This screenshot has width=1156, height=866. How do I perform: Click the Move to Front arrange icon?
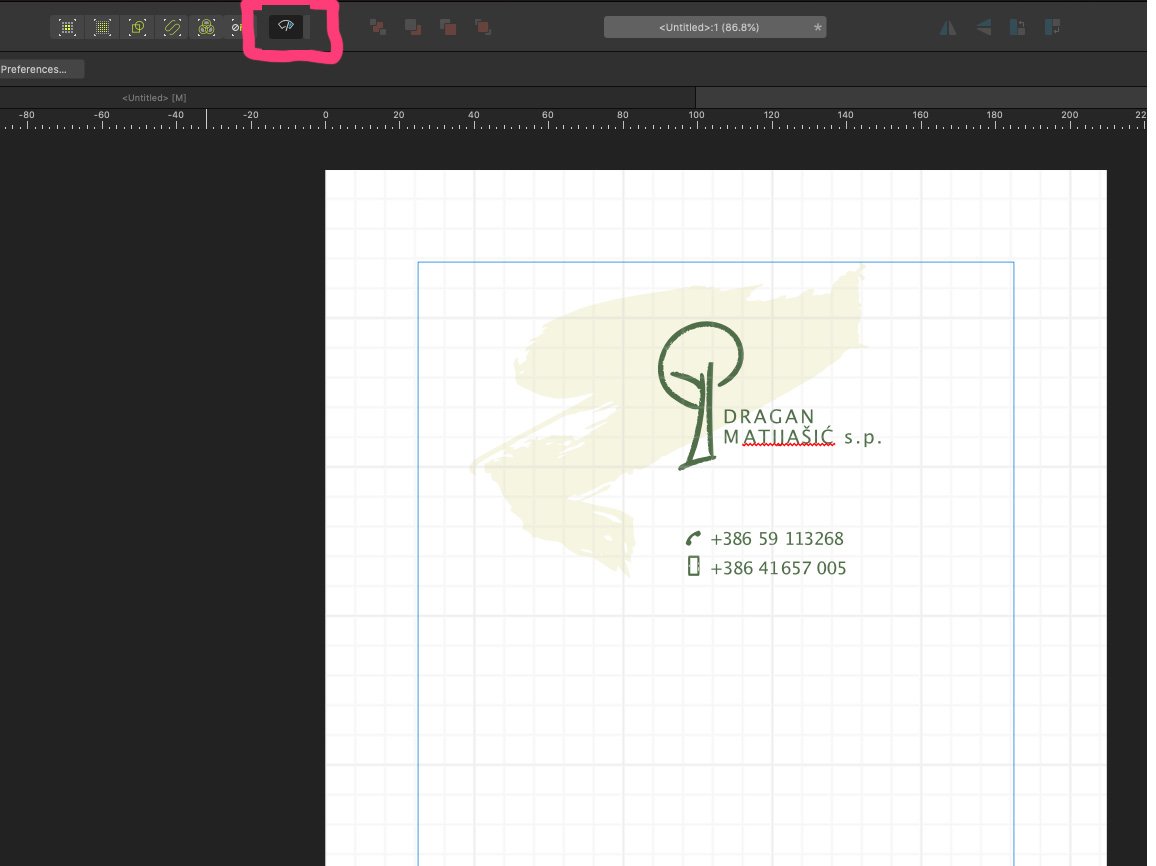[483, 27]
